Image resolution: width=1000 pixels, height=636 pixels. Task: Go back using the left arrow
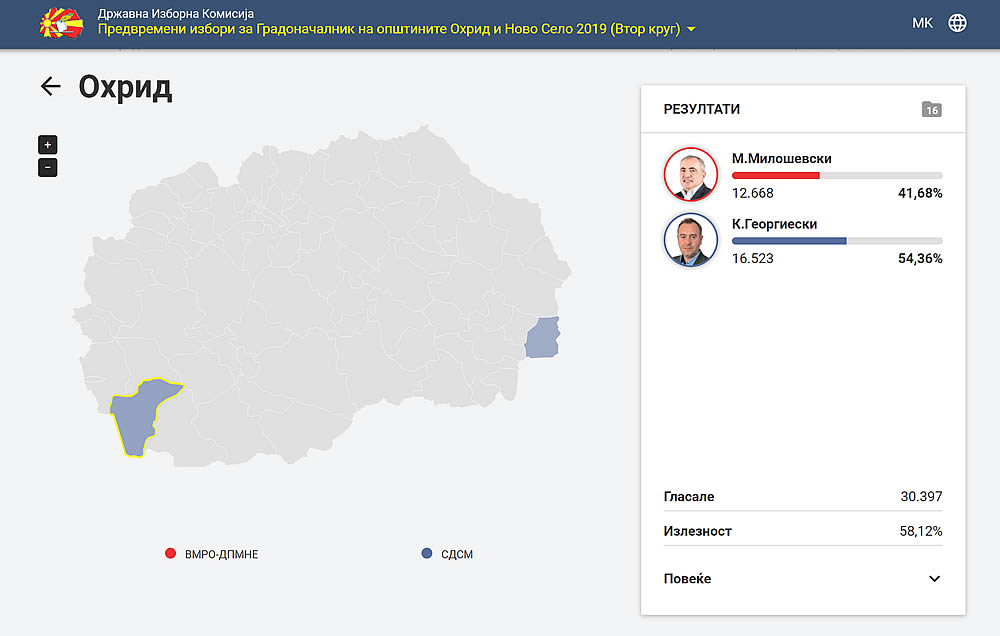50,86
